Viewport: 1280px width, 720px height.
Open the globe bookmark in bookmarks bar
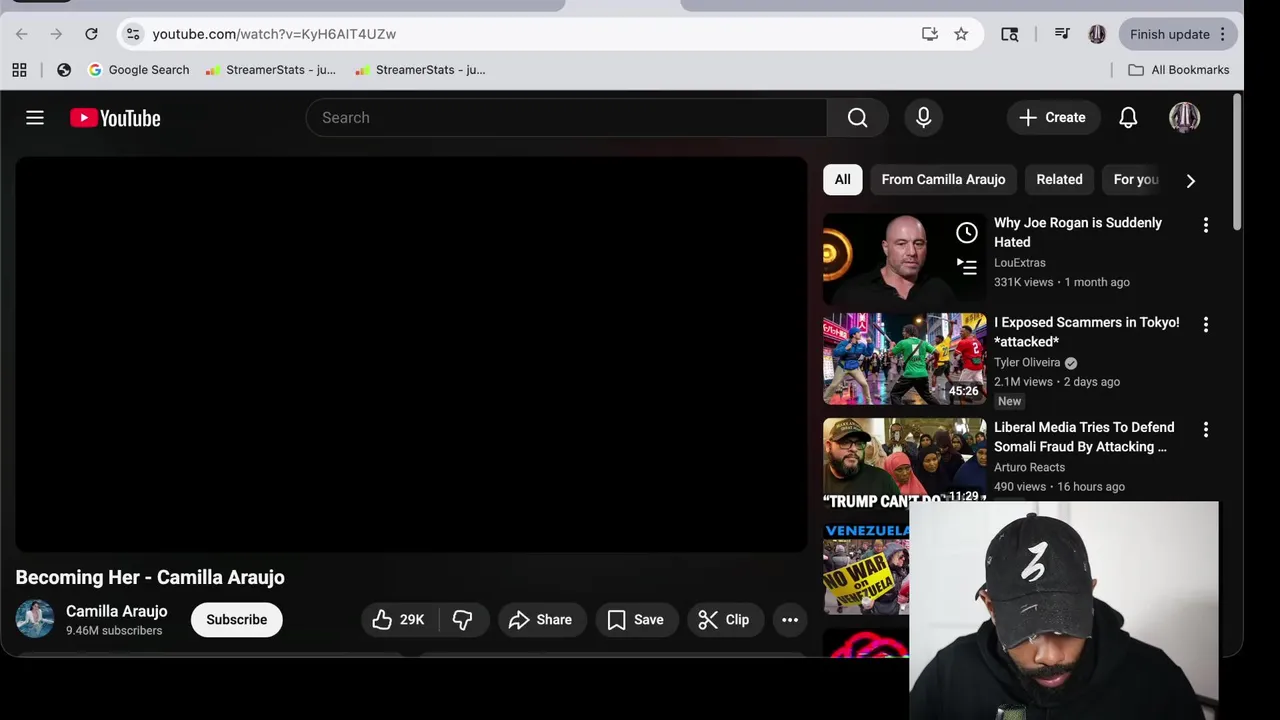pyautogui.click(x=64, y=70)
